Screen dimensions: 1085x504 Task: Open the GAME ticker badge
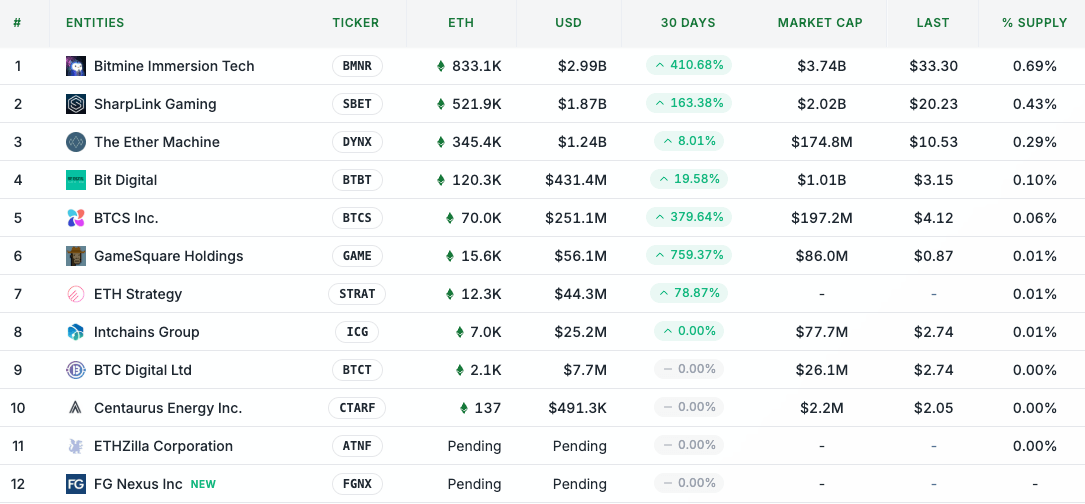pos(357,256)
